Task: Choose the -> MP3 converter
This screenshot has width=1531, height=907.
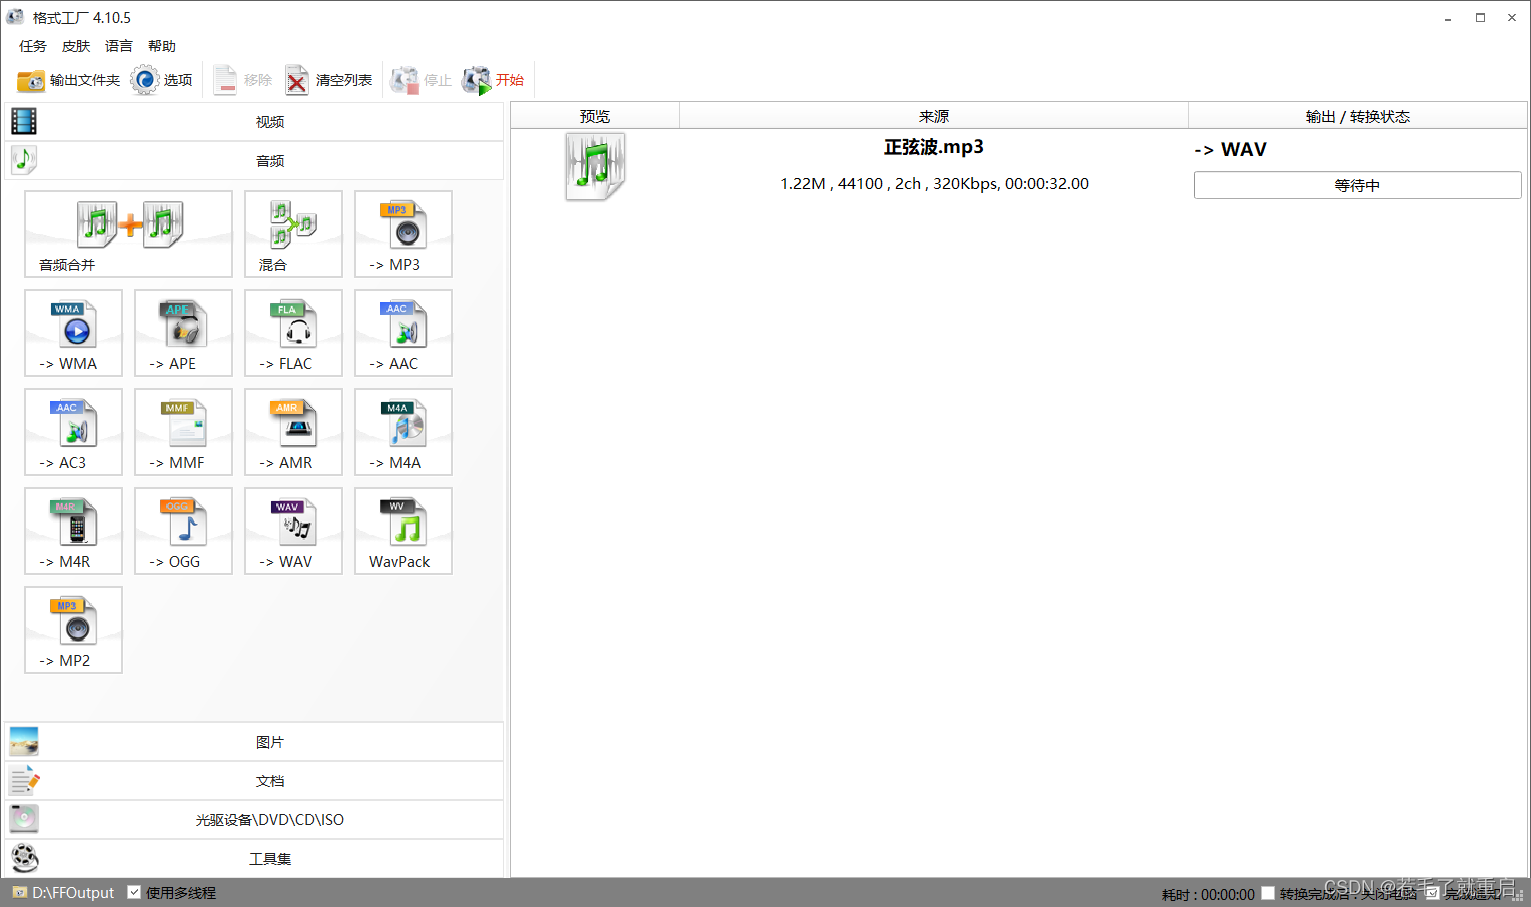Action: click(x=403, y=234)
